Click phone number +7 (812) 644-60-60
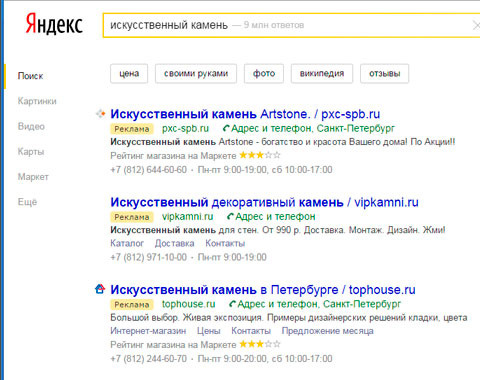This screenshot has width=480, height=380. (x=148, y=170)
